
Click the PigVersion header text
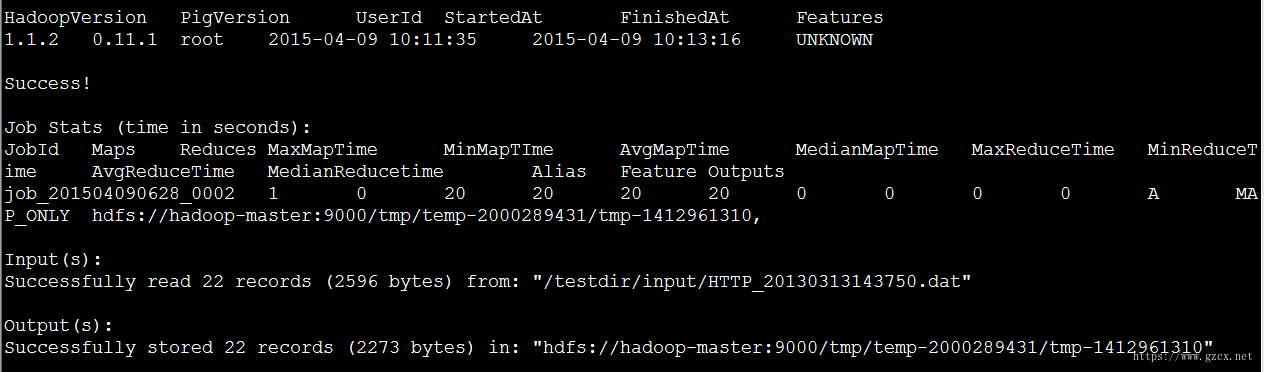(235, 18)
